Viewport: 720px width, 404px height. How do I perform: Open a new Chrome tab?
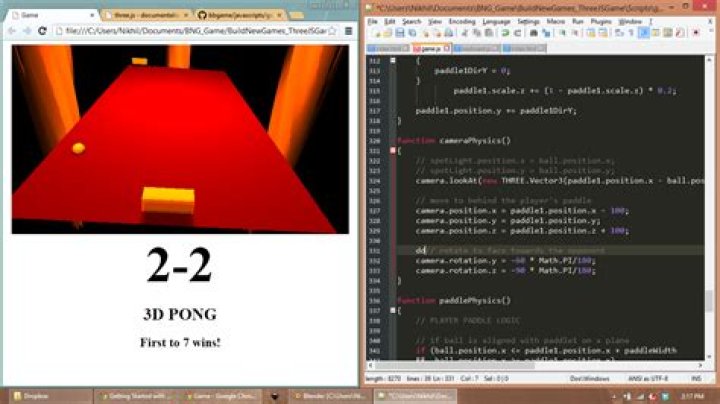297,16
